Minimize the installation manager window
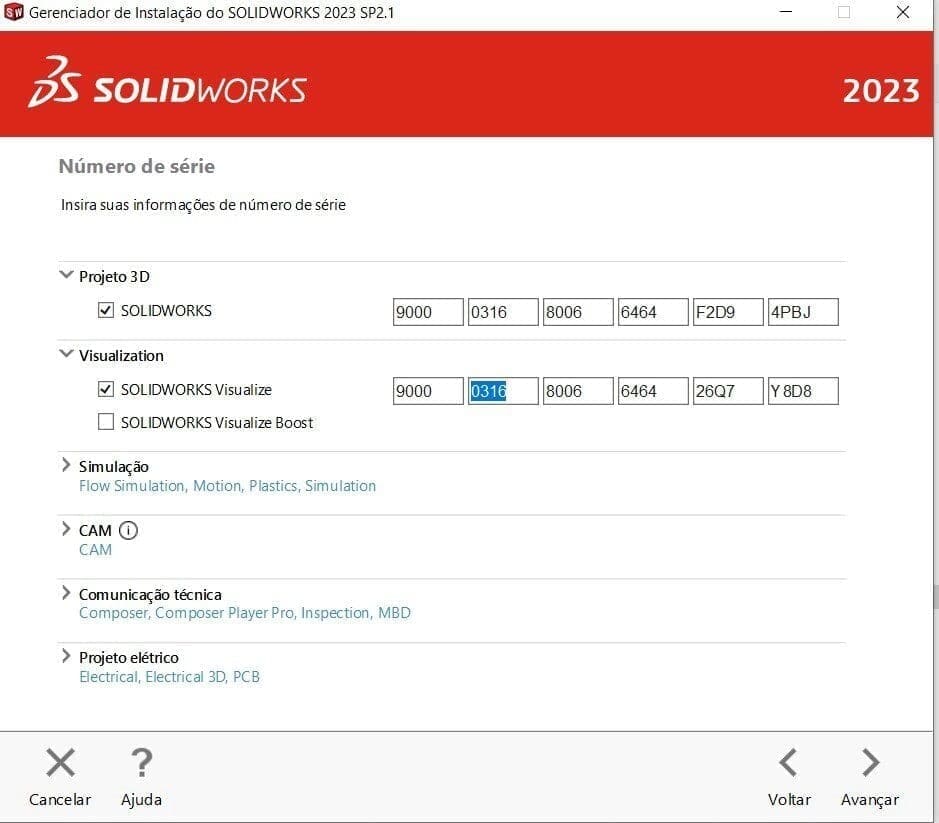Screen dimensions: 939x823 tap(786, 12)
